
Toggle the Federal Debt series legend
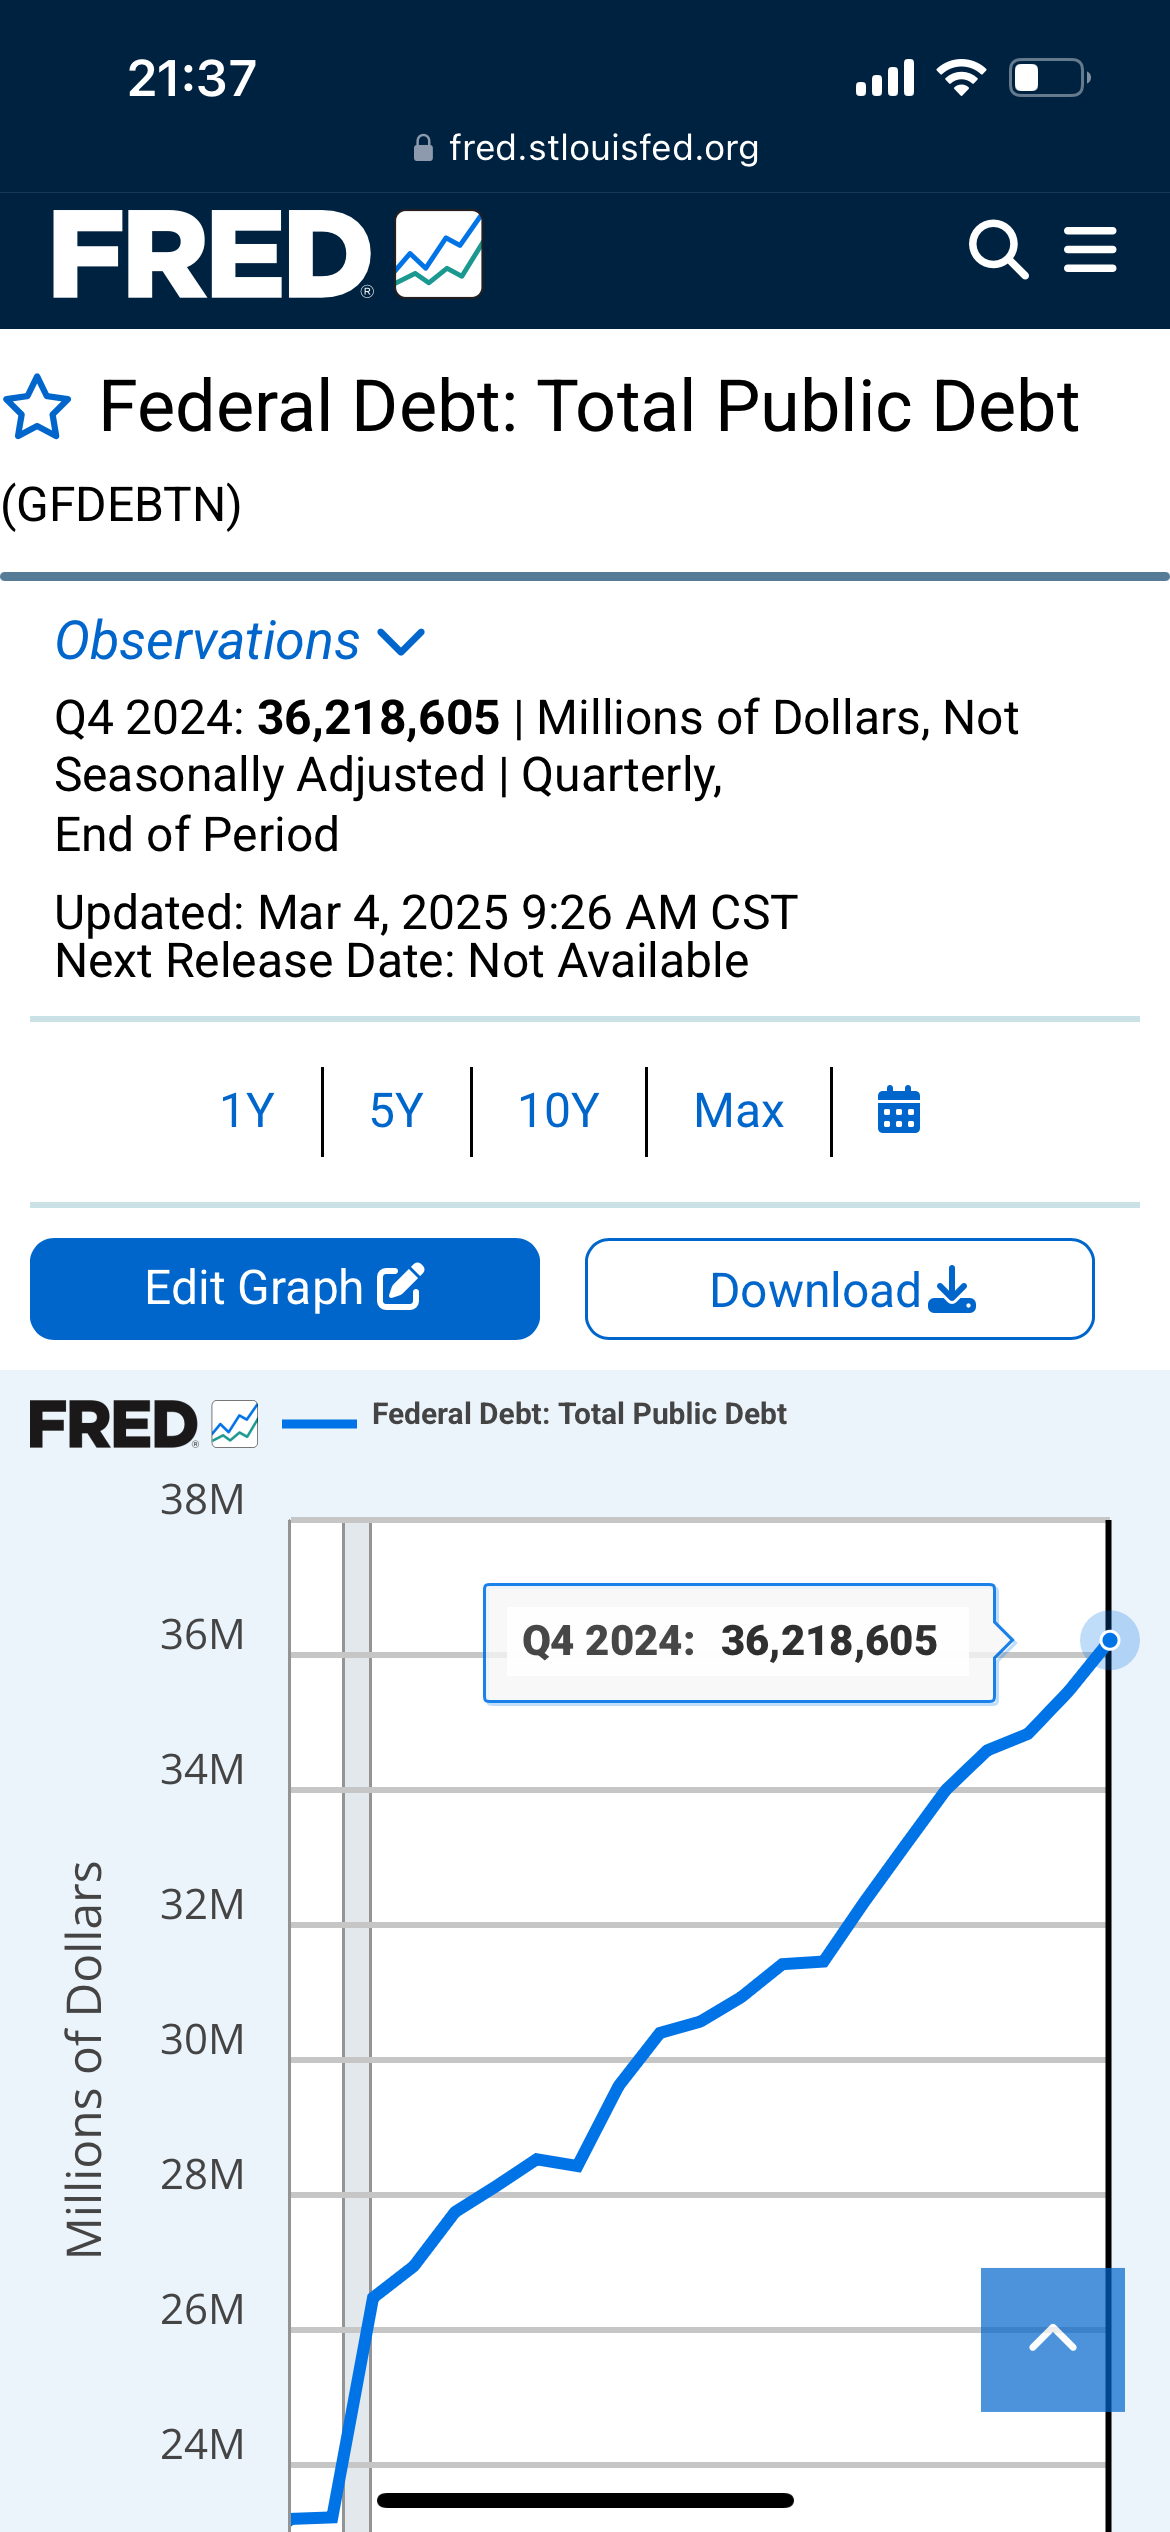point(579,1414)
